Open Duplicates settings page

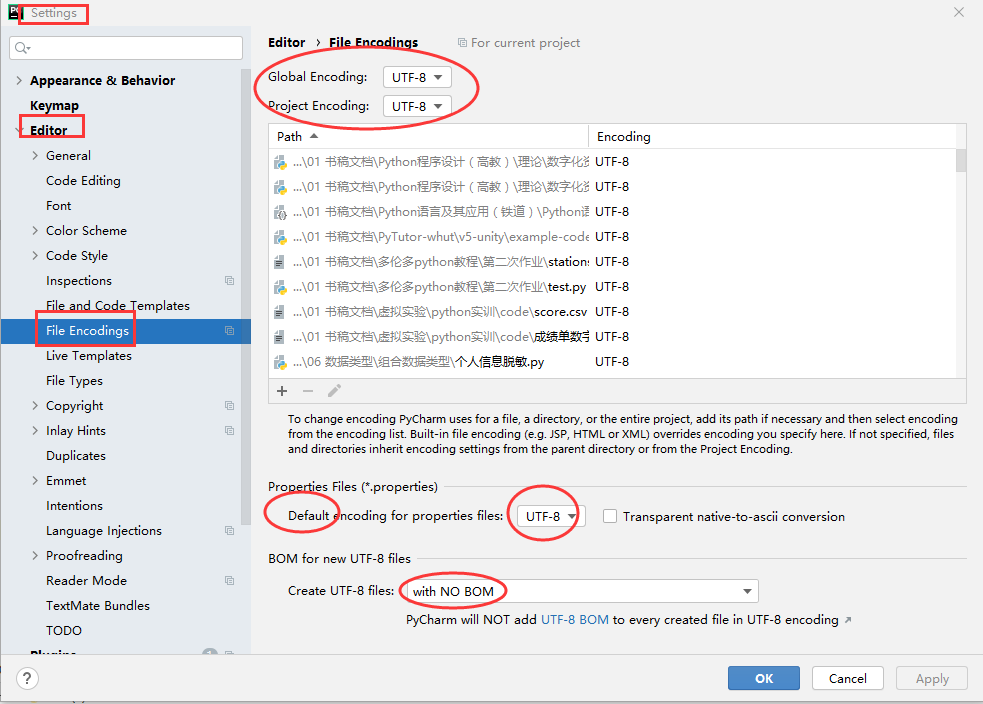pyautogui.click(x=76, y=456)
